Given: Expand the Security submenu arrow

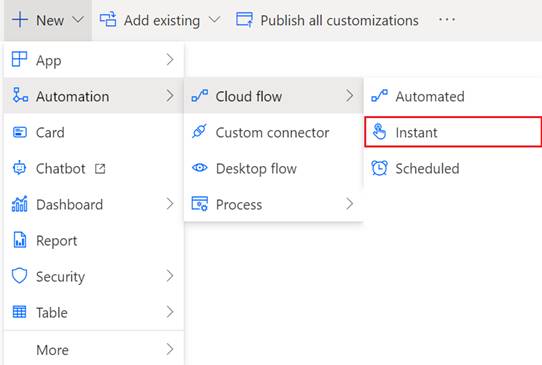Looking at the screenshot, I should (x=170, y=276).
